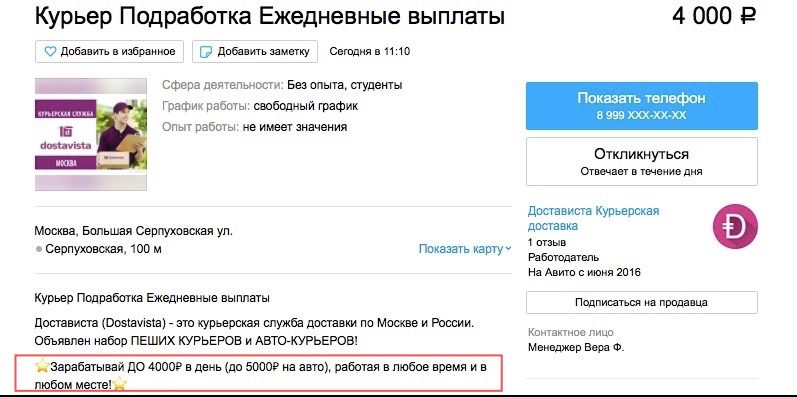This screenshot has width=797, height=397.
Task: Click the Менеджер Вера Ф. contact name
Action: tap(576, 348)
